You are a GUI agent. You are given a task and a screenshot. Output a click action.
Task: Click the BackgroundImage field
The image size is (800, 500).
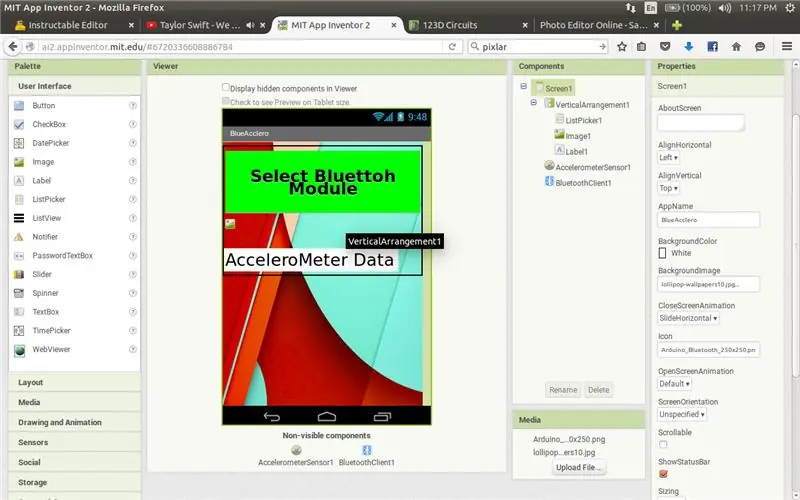(x=708, y=284)
